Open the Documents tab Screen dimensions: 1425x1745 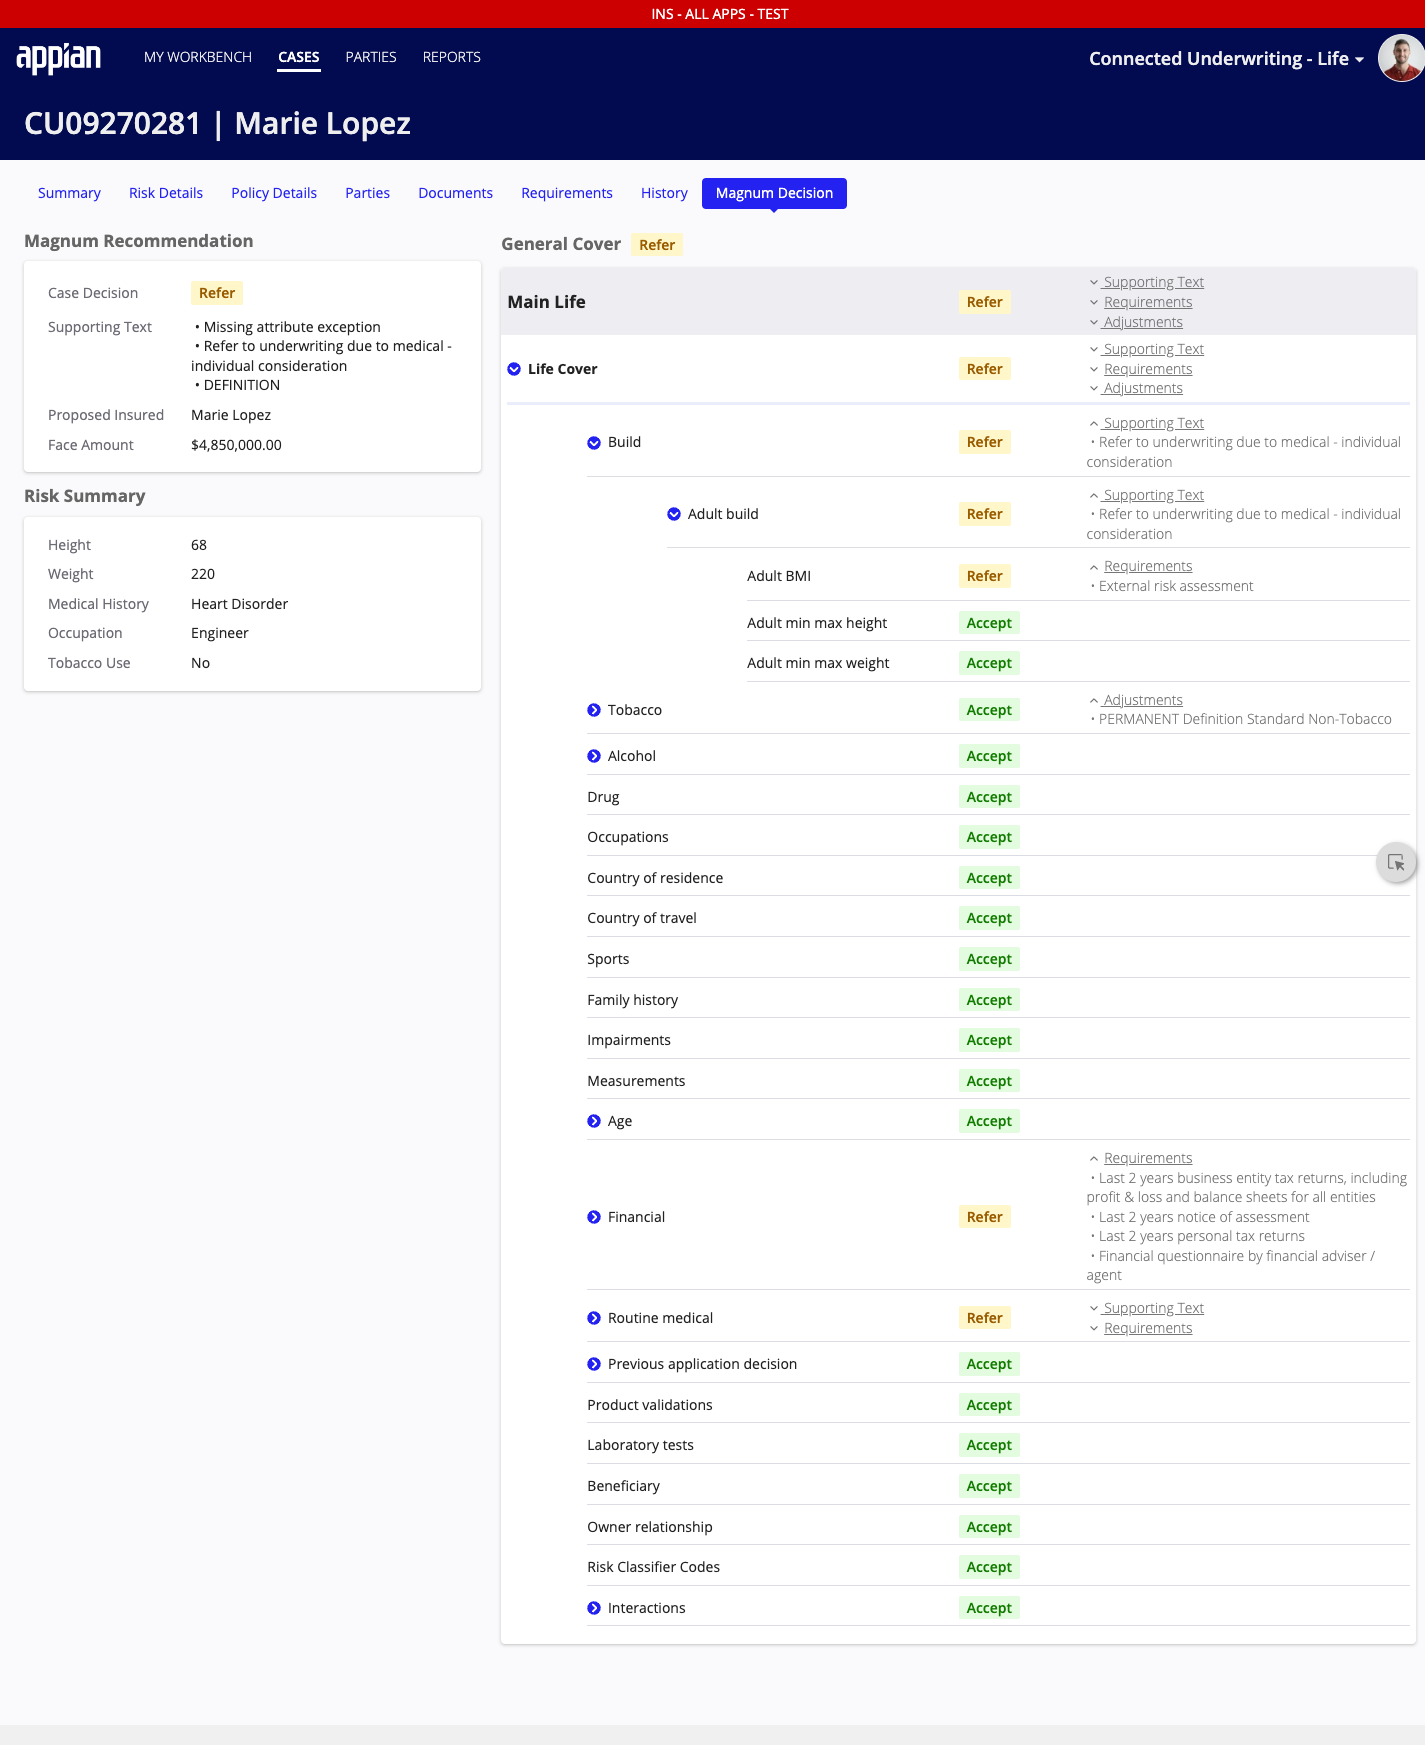coord(456,193)
